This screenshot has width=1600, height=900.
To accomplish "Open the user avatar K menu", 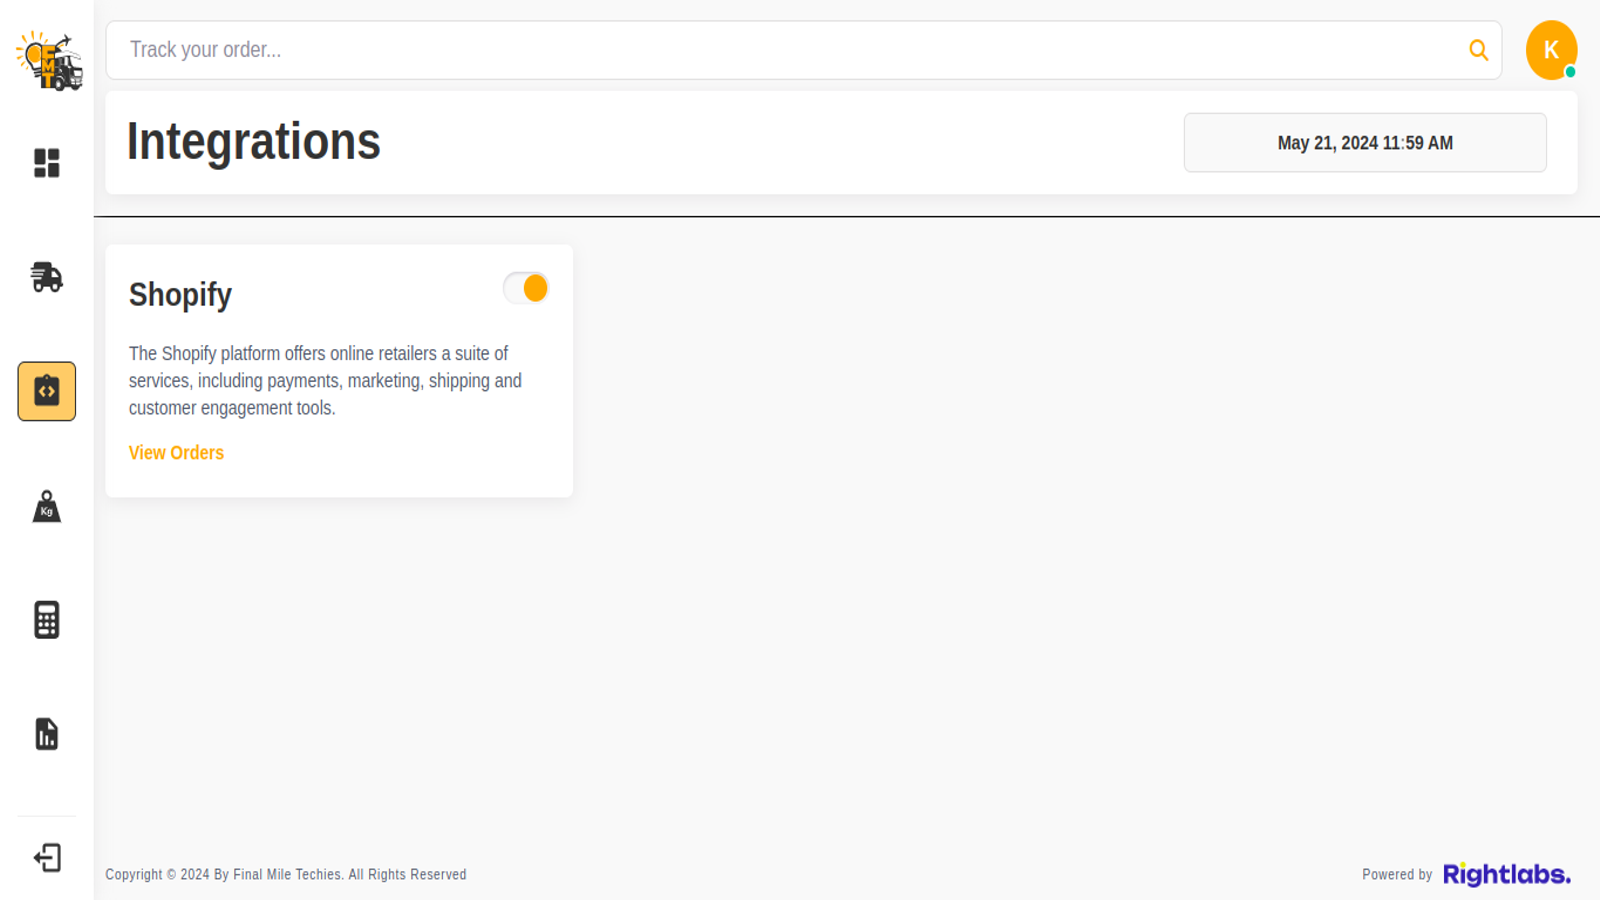I will 1551,49.
